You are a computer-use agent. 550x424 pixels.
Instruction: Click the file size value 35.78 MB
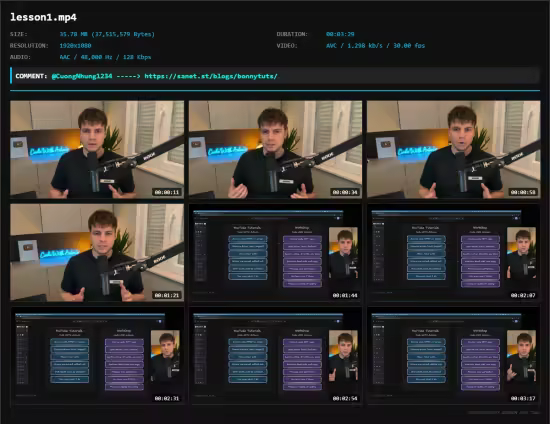point(107,34)
